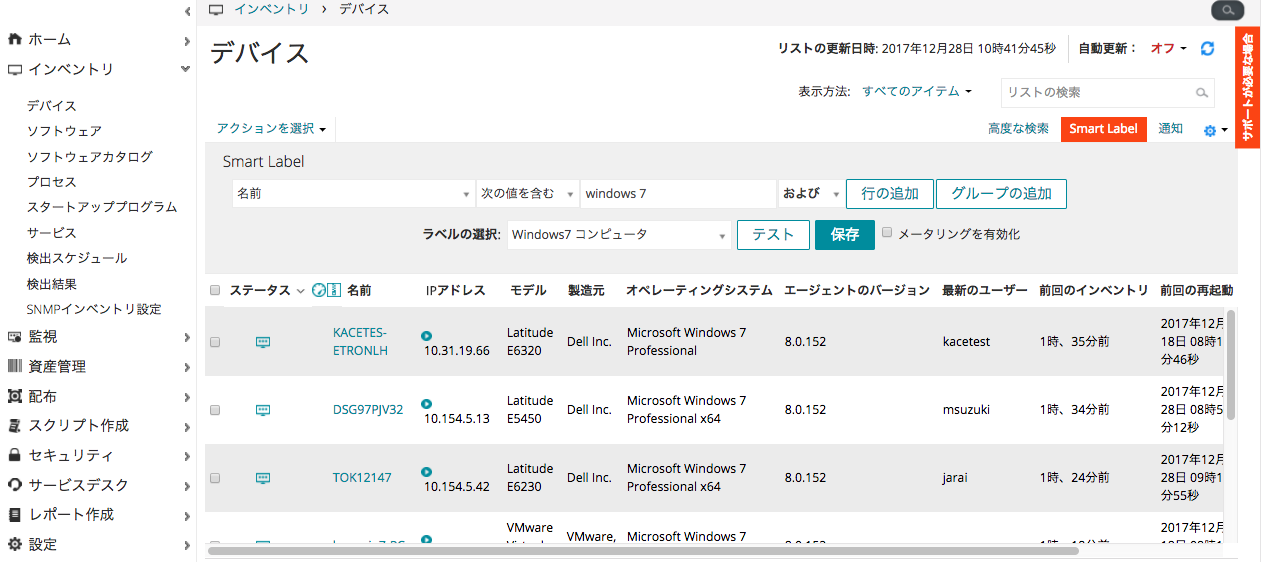Viewport: 1261px width, 562px height.
Task: Open the Windows7 コンピュータ label dropdown
Action: [x=620, y=235]
